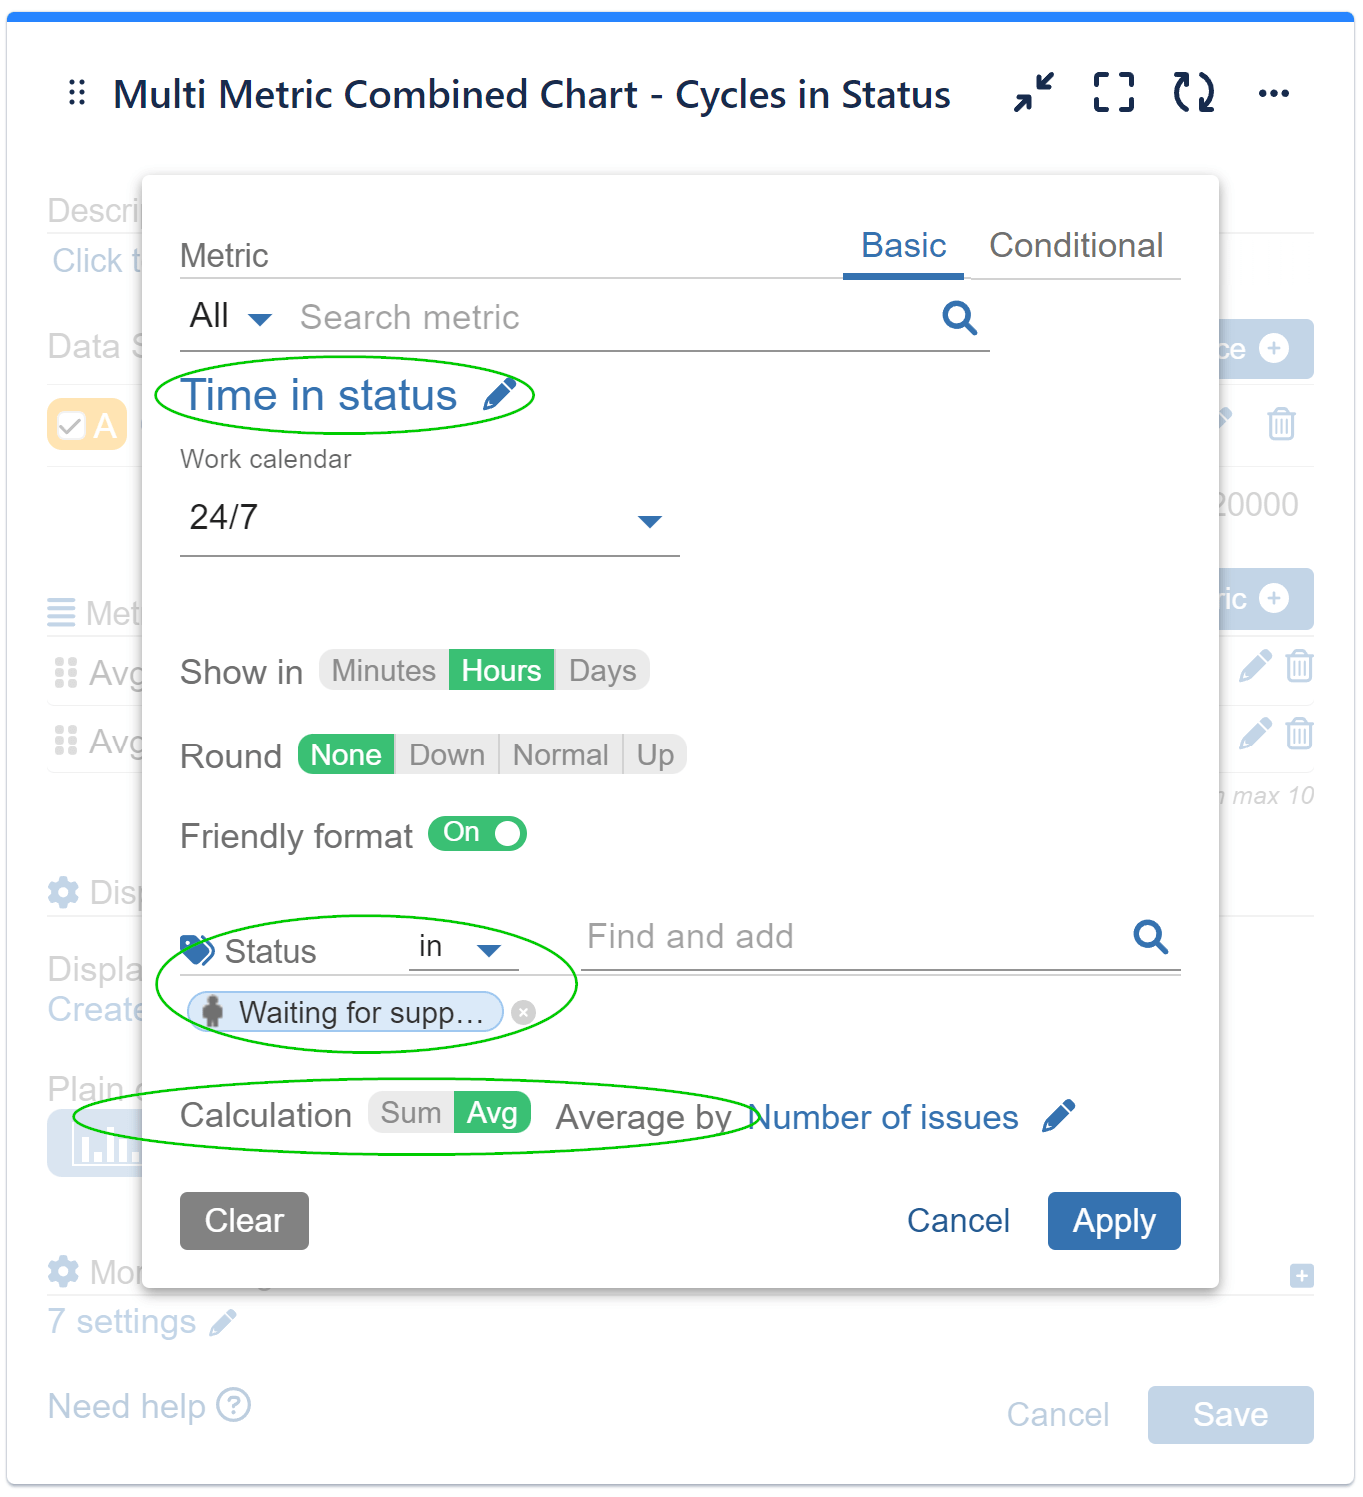Screen dimensions: 1363x1497
Task: Open the Work calendar 24/7 dropdown
Action: point(649,521)
